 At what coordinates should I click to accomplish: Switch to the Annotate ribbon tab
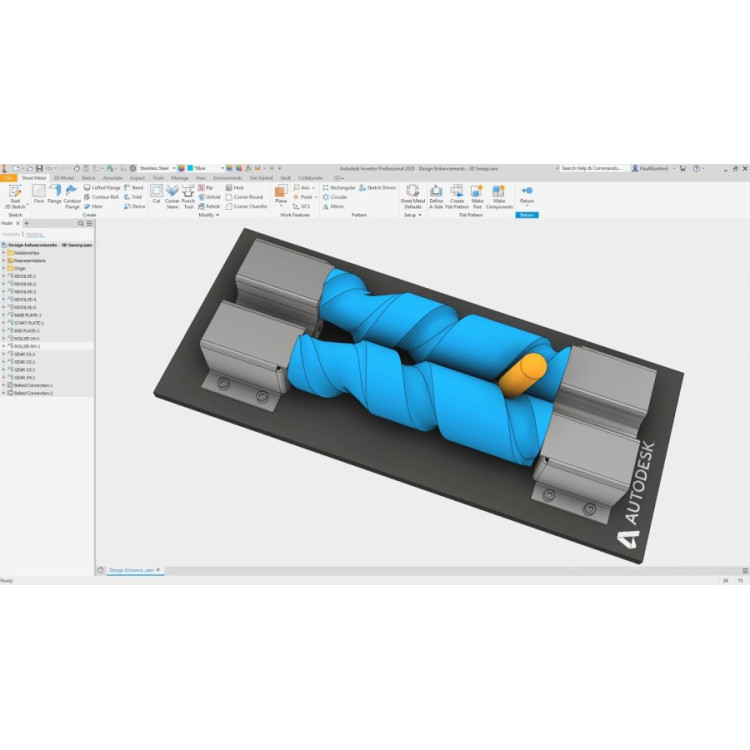coord(113,177)
